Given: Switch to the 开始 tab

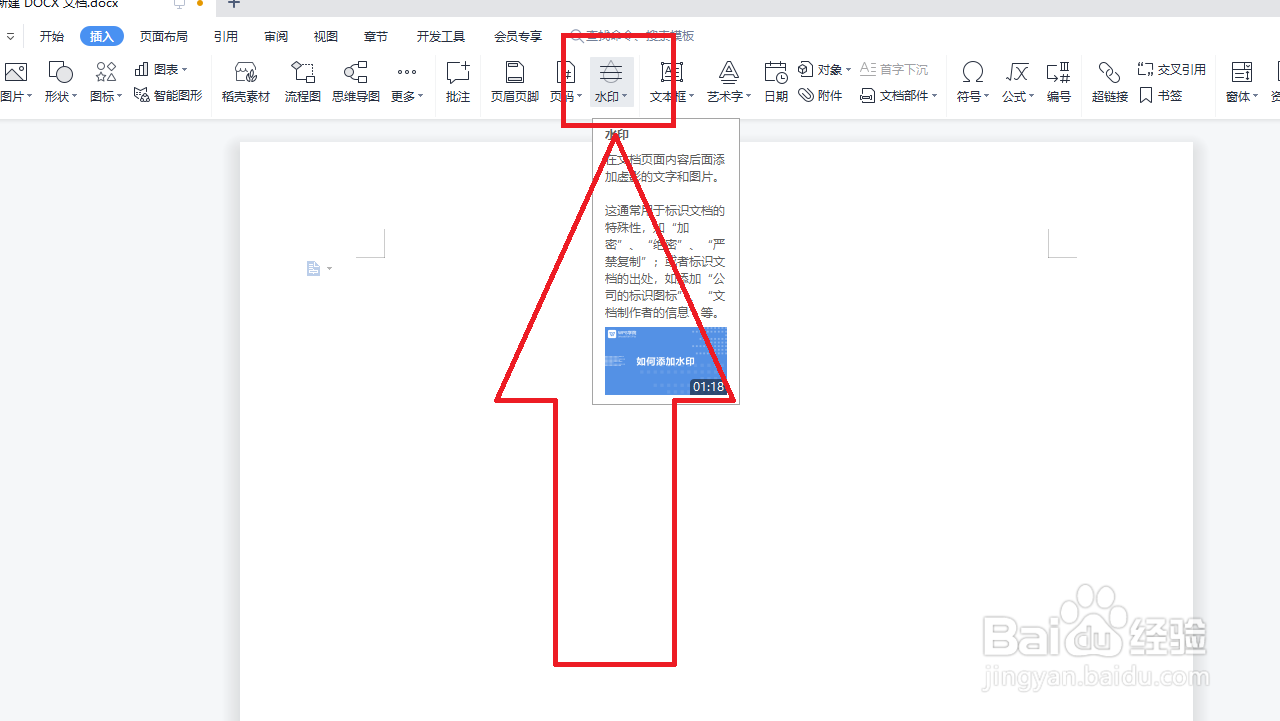Looking at the screenshot, I should (52, 36).
